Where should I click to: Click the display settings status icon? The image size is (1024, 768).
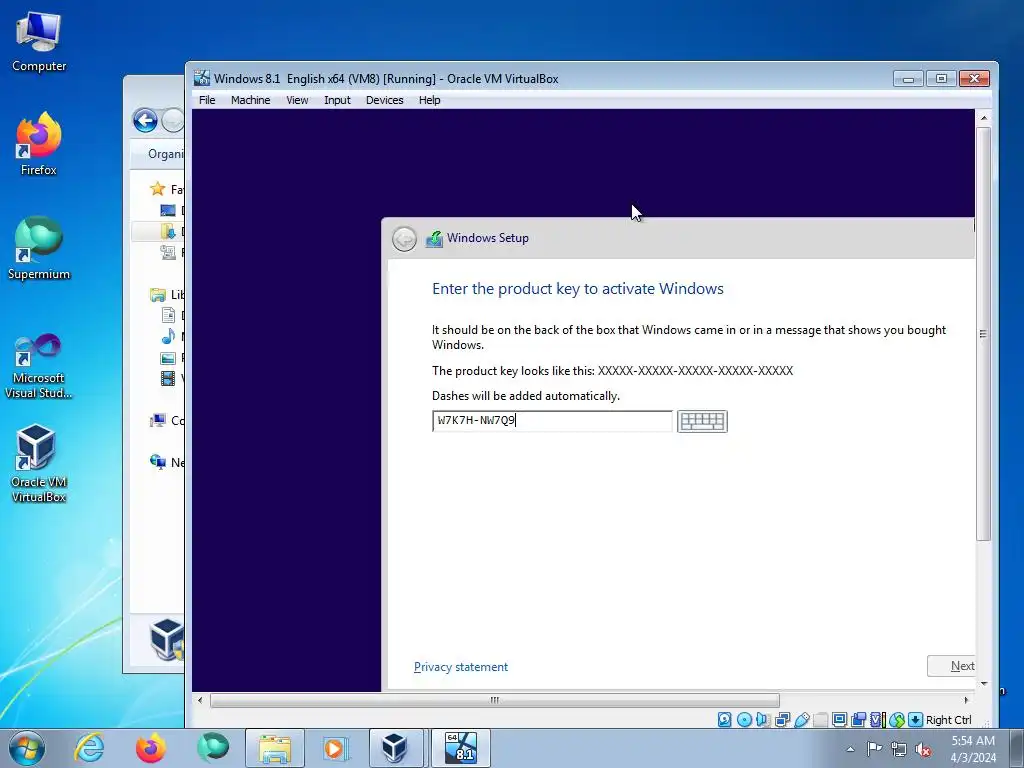tap(839, 720)
